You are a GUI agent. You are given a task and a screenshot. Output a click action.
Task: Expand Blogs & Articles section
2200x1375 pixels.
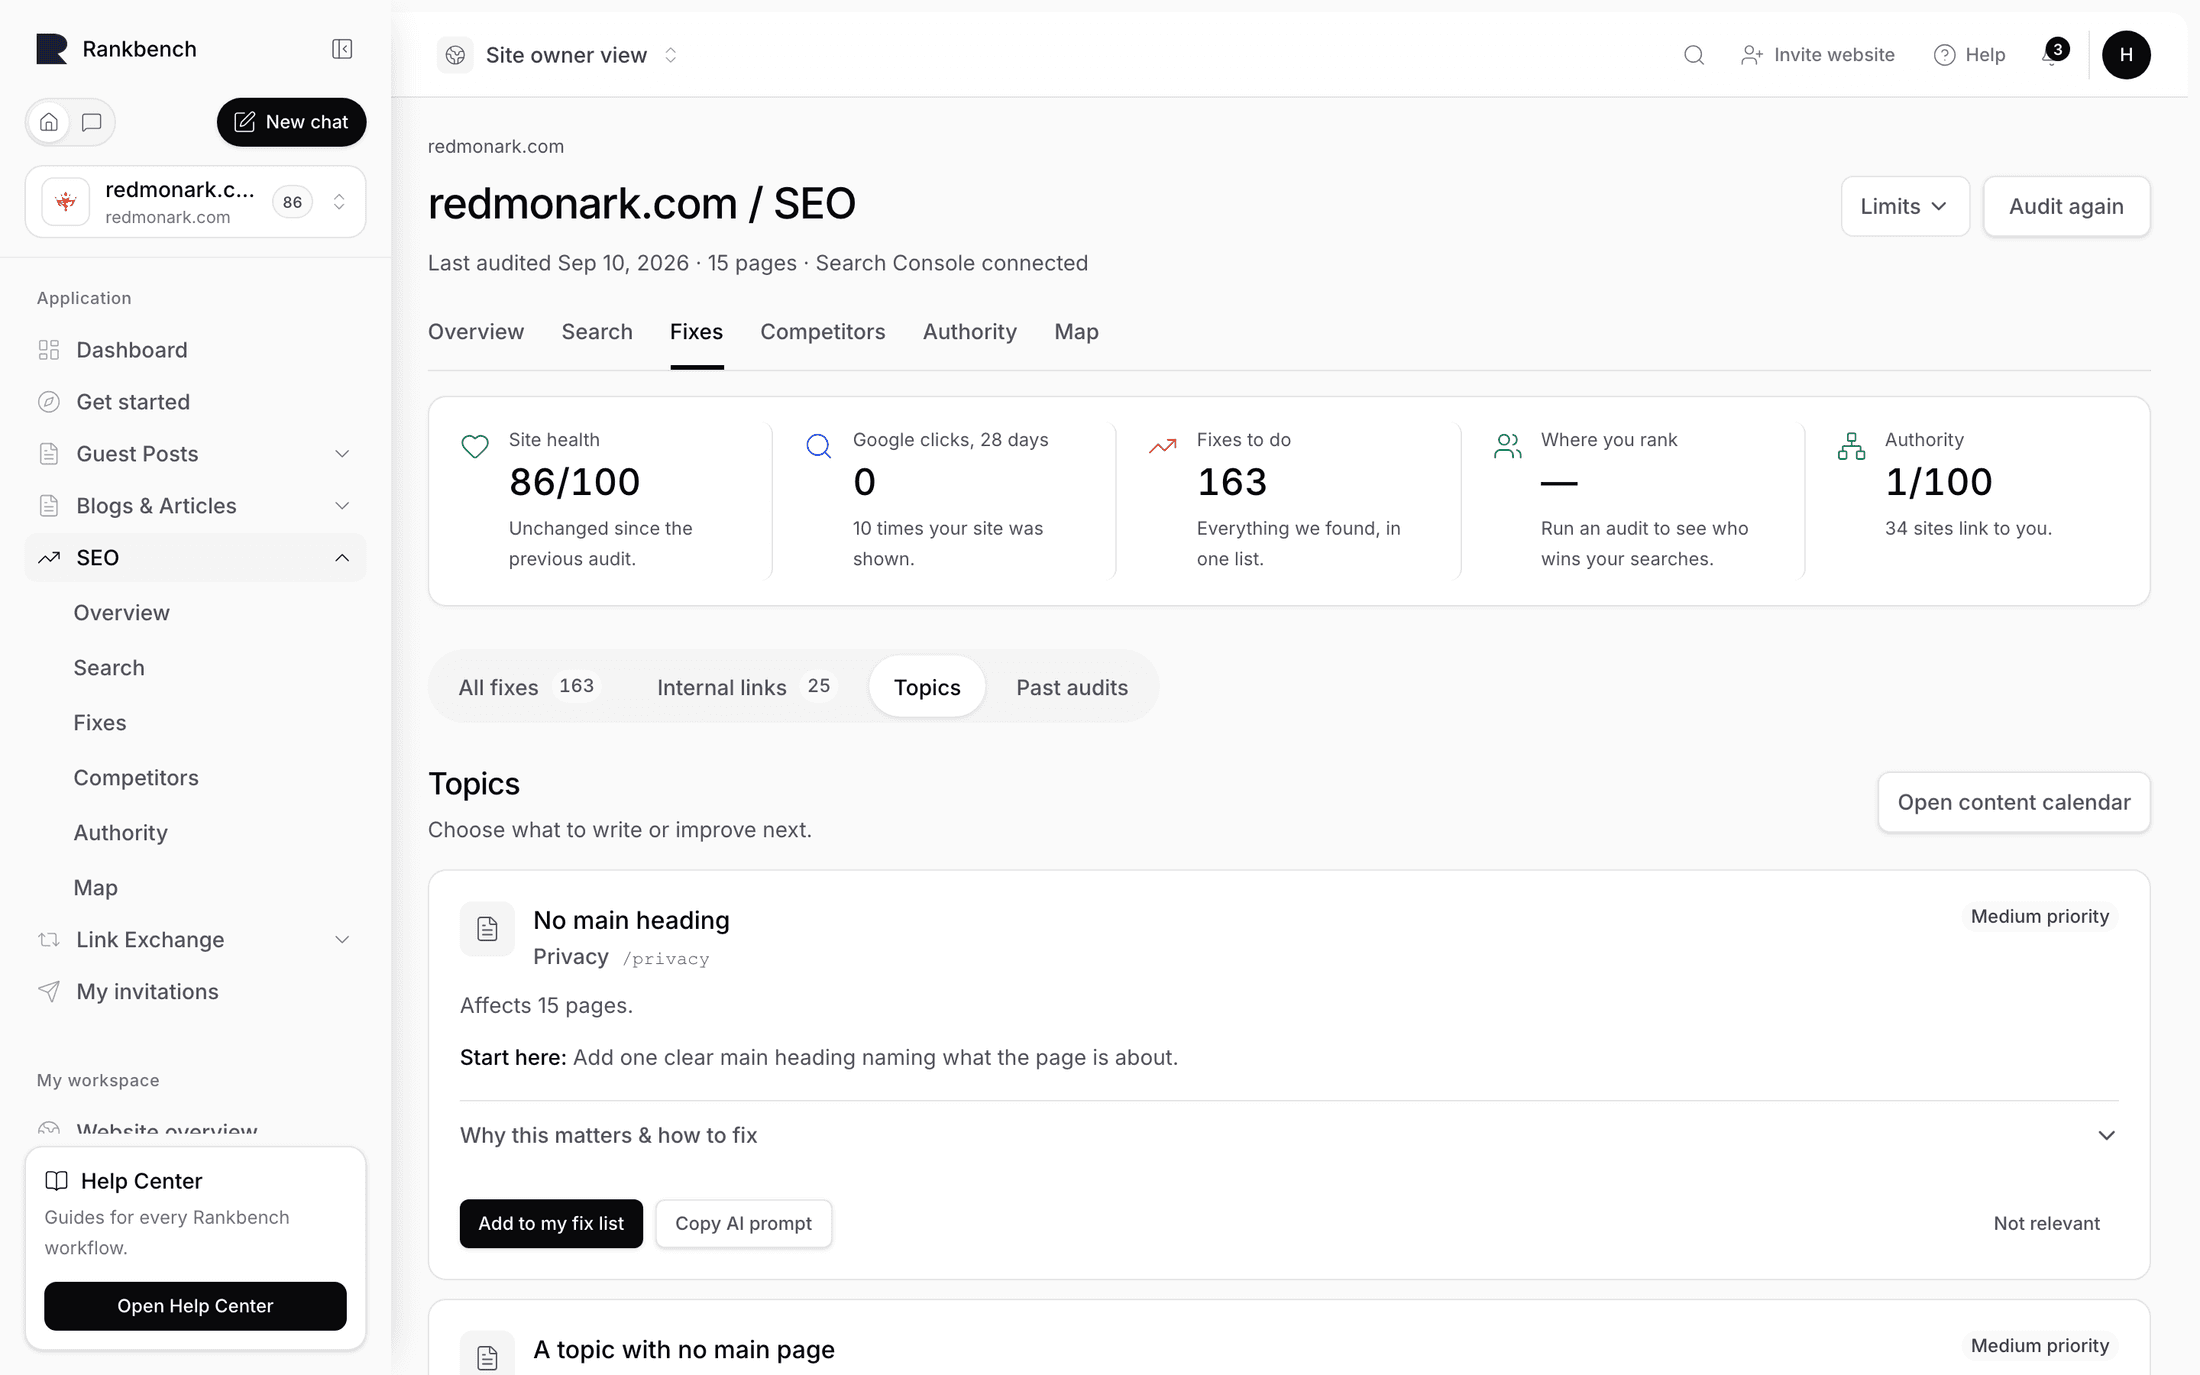(x=195, y=506)
